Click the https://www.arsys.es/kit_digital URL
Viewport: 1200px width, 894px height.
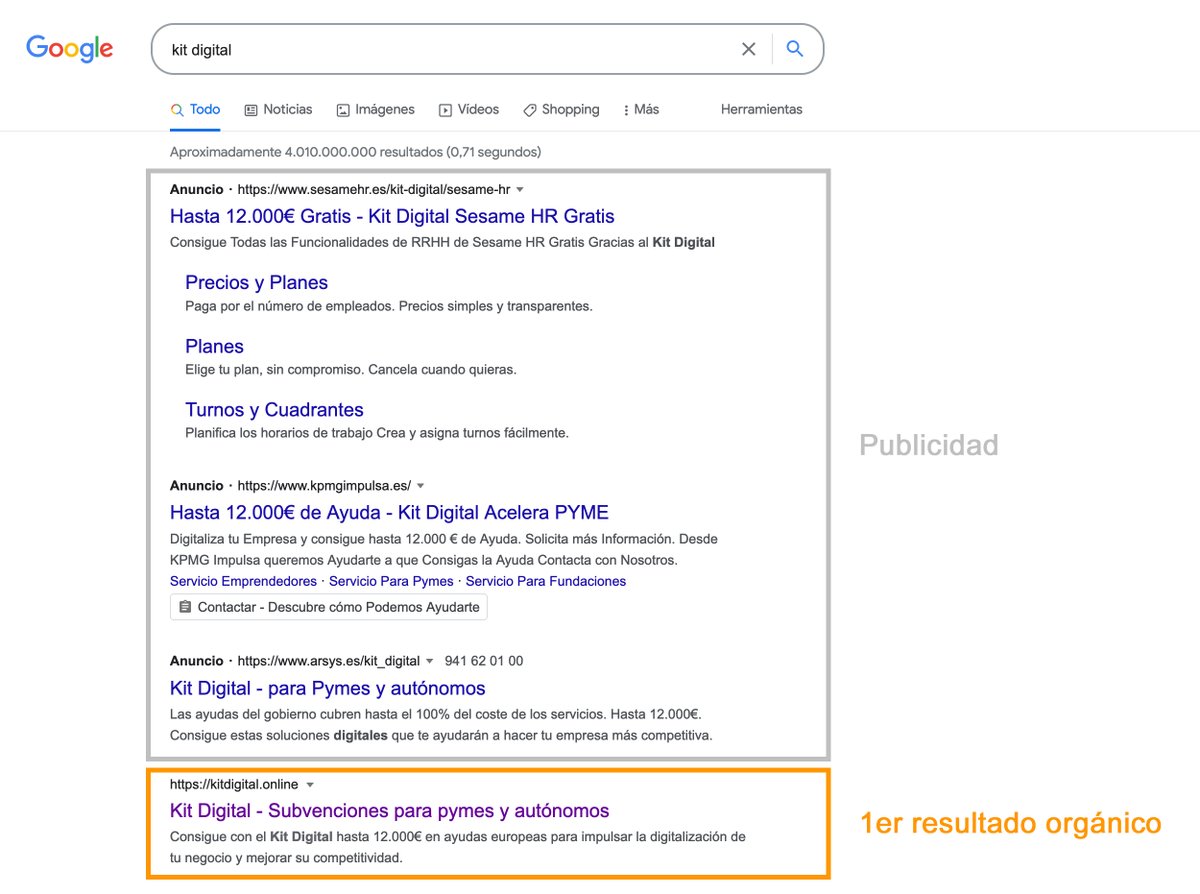pos(329,662)
